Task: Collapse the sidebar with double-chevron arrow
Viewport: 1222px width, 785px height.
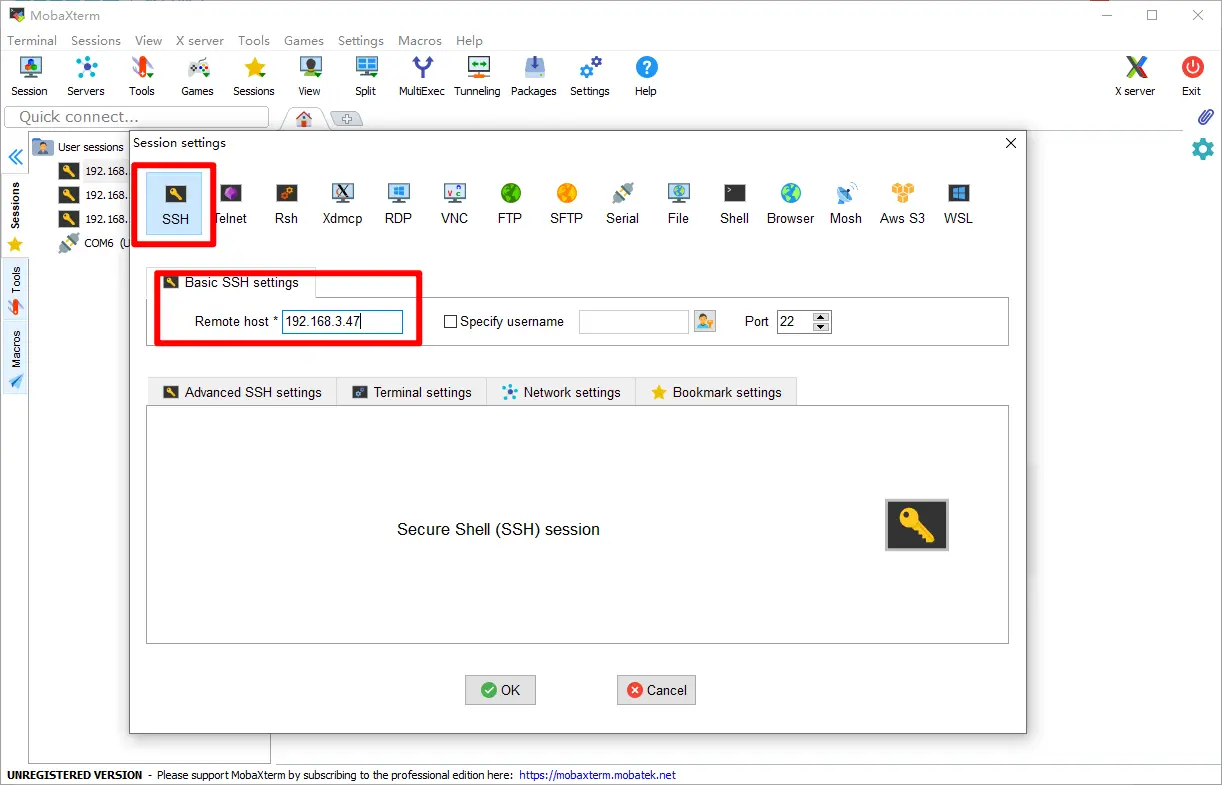Action: 15,157
